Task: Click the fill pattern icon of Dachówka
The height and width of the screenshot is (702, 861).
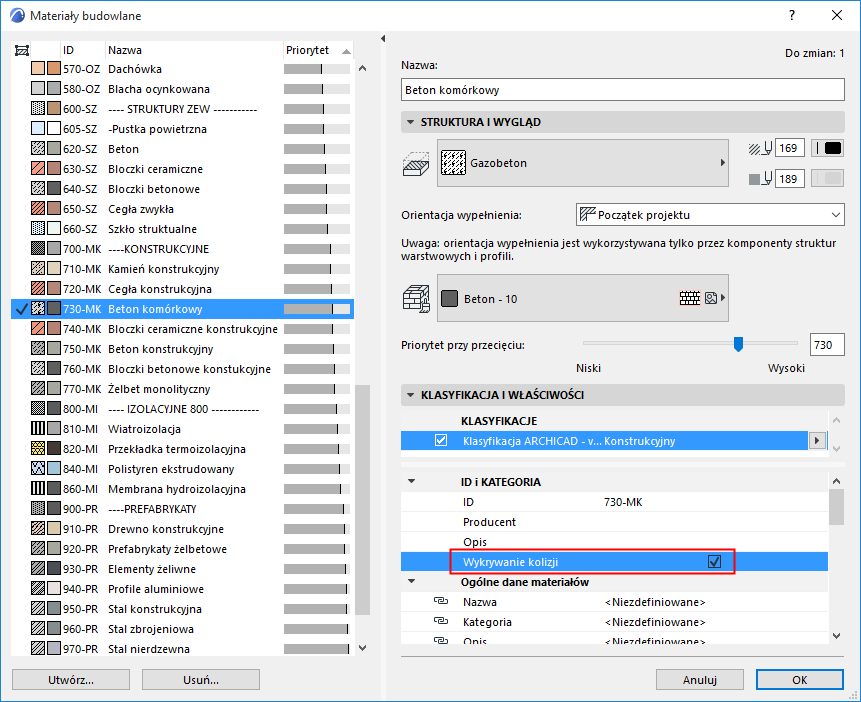Action: 38,69
